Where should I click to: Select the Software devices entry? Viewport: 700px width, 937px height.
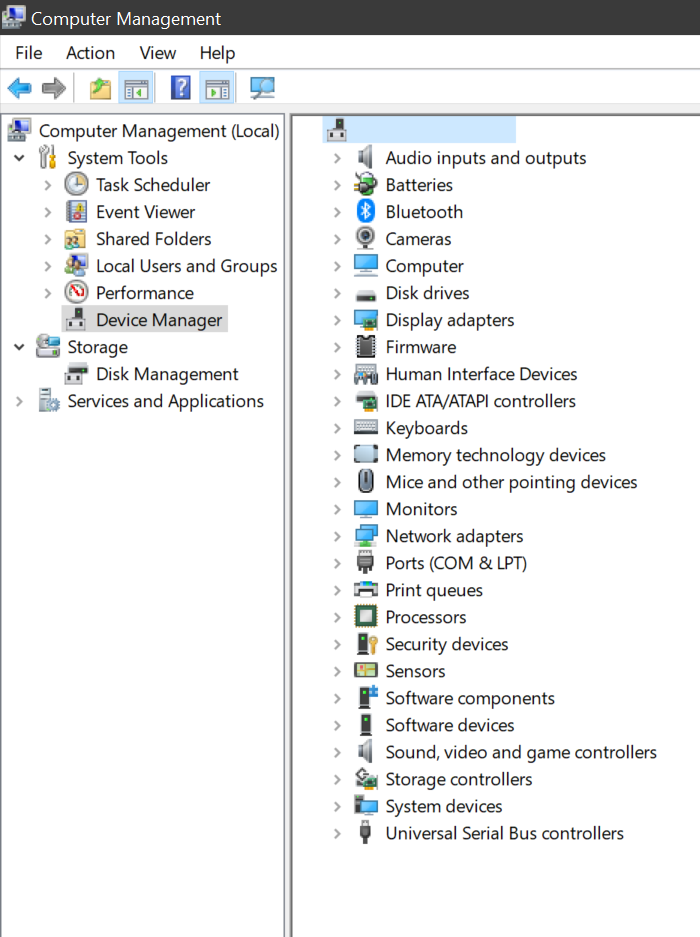450,725
